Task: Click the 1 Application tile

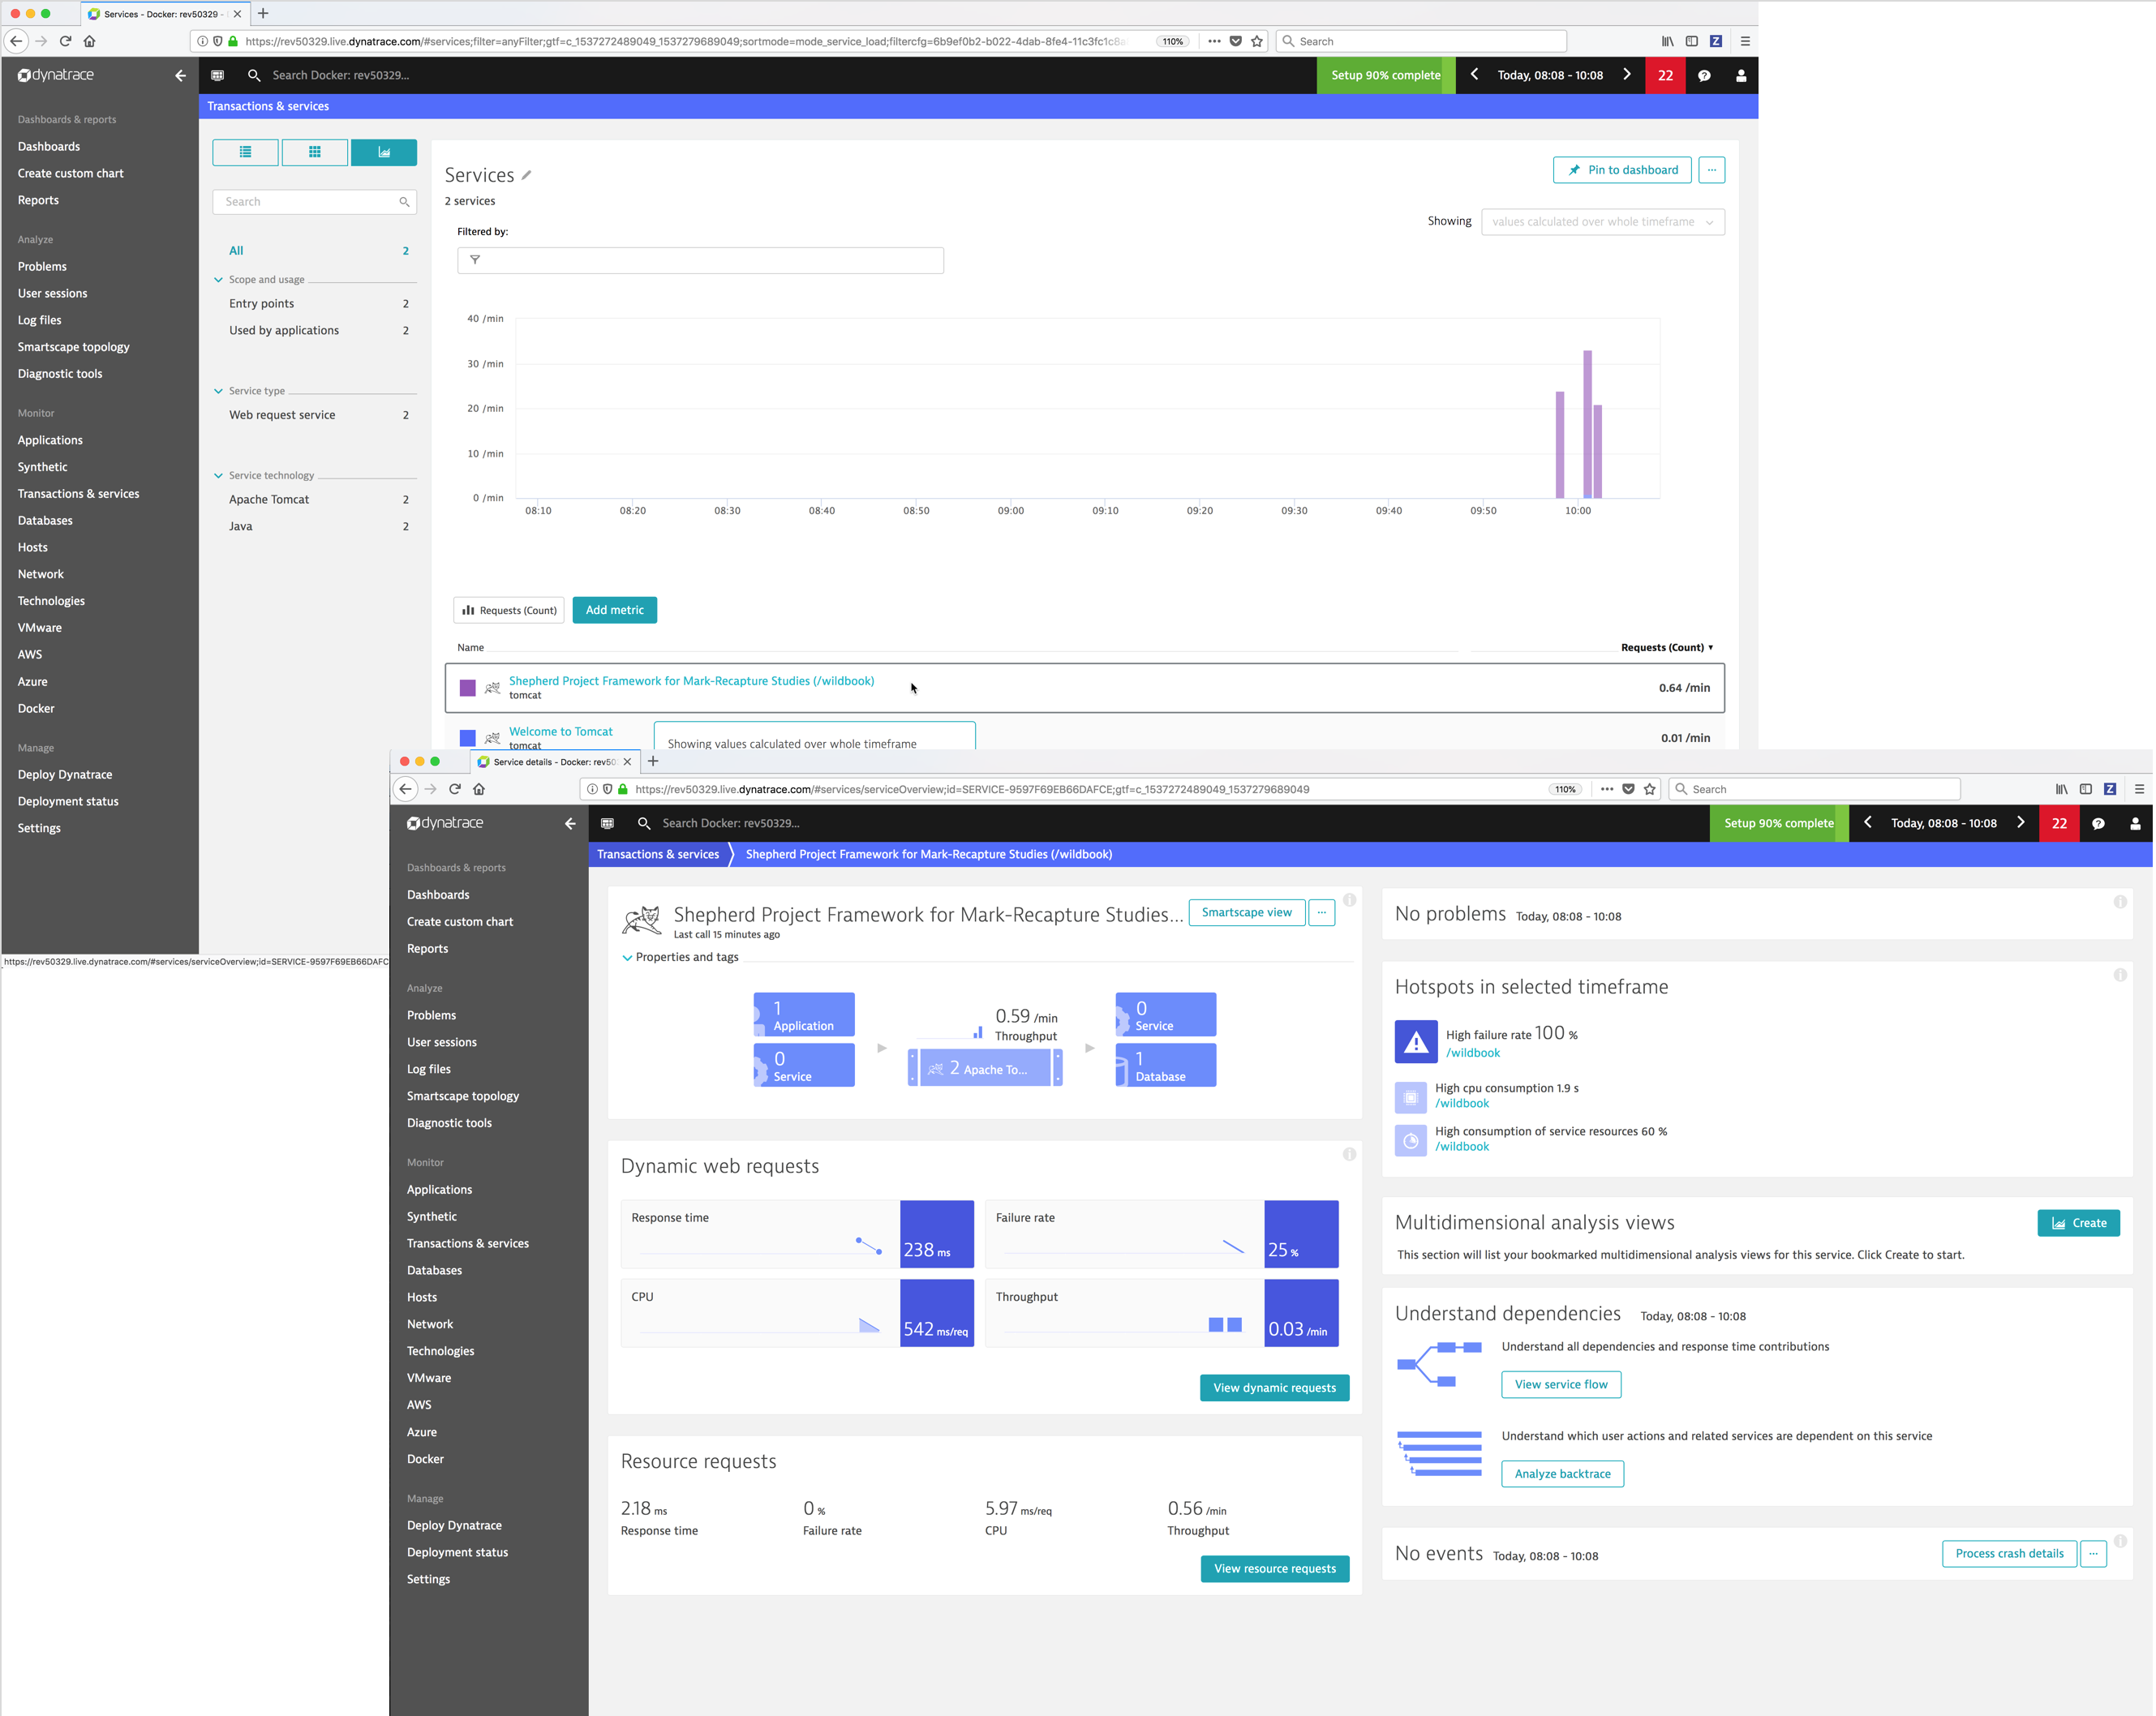Action: (x=804, y=1015)
